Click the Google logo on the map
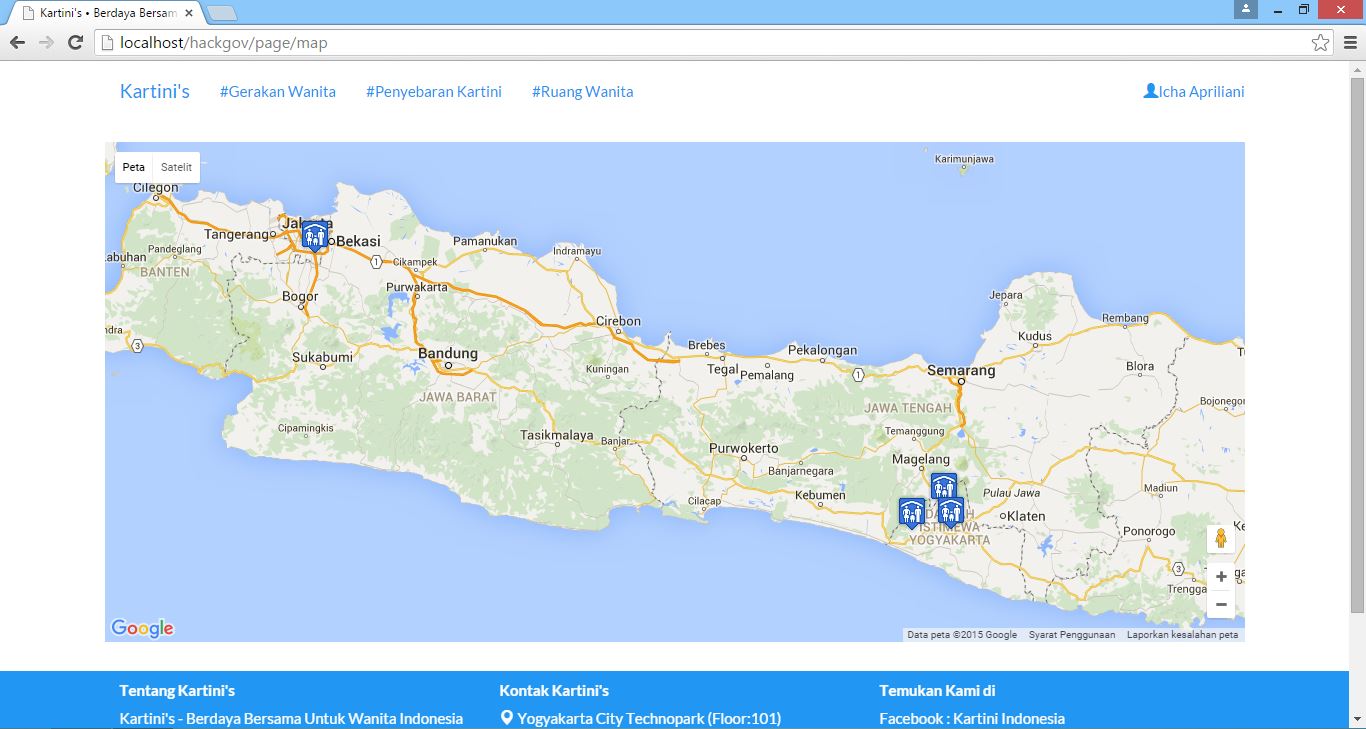The image size is (1366, 729). [x=142, y=628]
